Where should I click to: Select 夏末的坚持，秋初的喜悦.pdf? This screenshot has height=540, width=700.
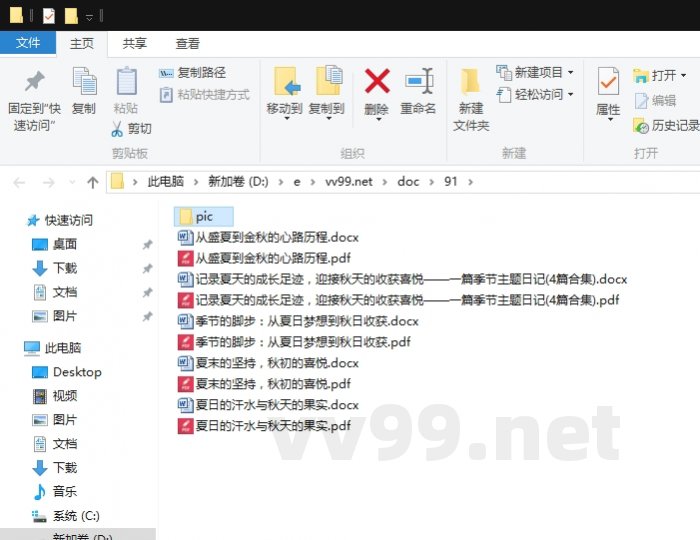[264, 384]
